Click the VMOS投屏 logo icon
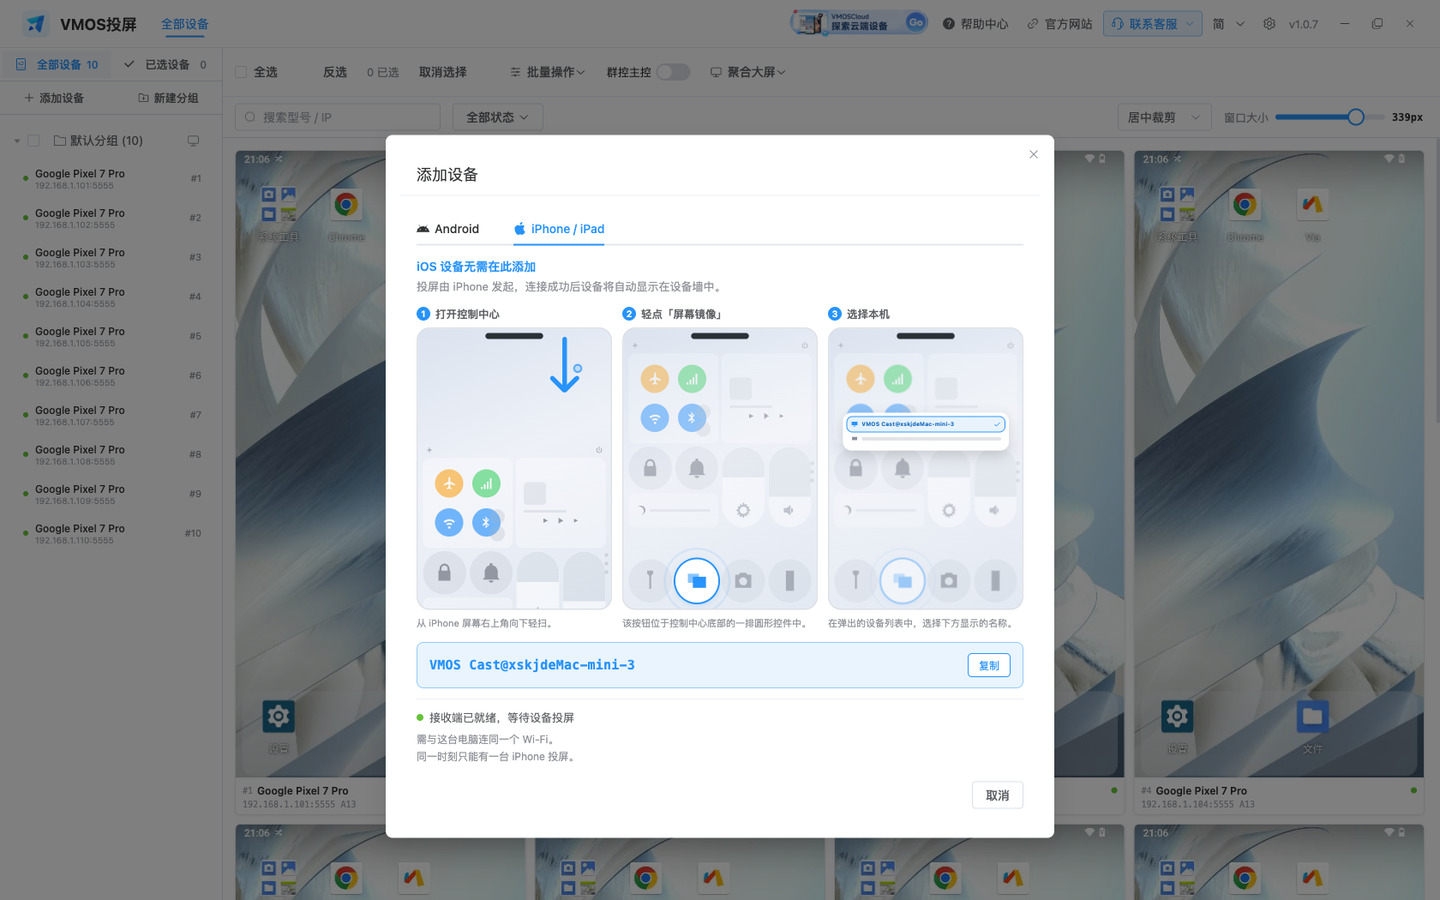1440x900 pixels. click(36, 24)
